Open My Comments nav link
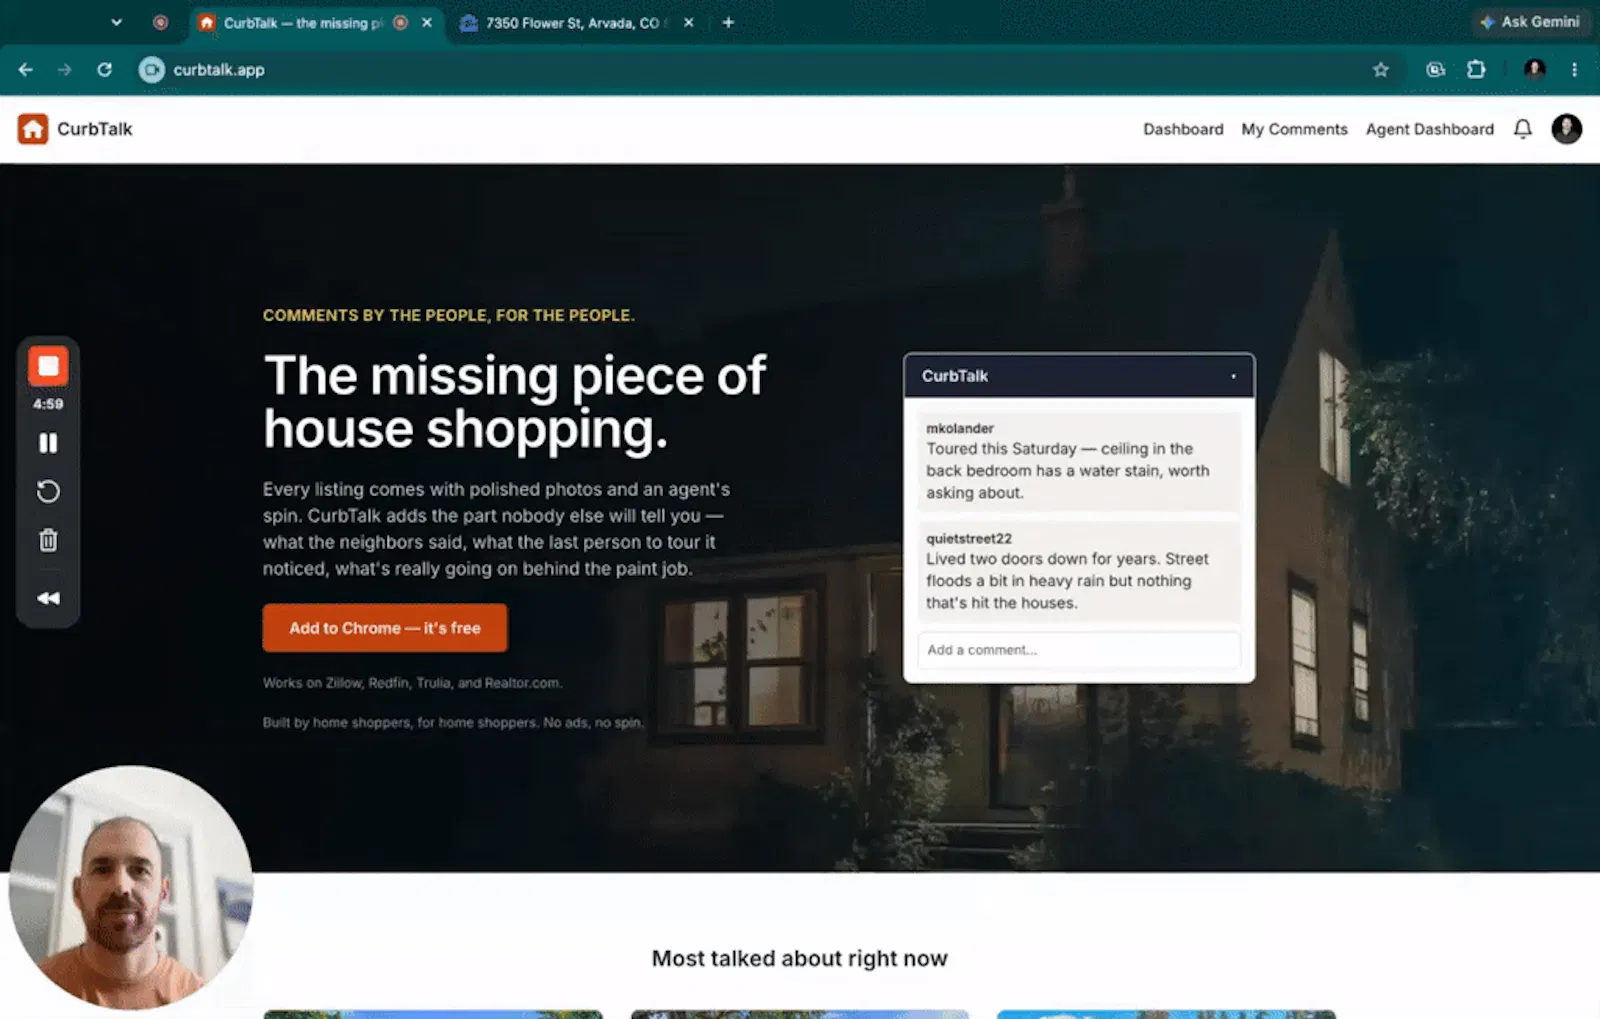The width and height of the screenshot is (1600, 1019). (1294, 129)
